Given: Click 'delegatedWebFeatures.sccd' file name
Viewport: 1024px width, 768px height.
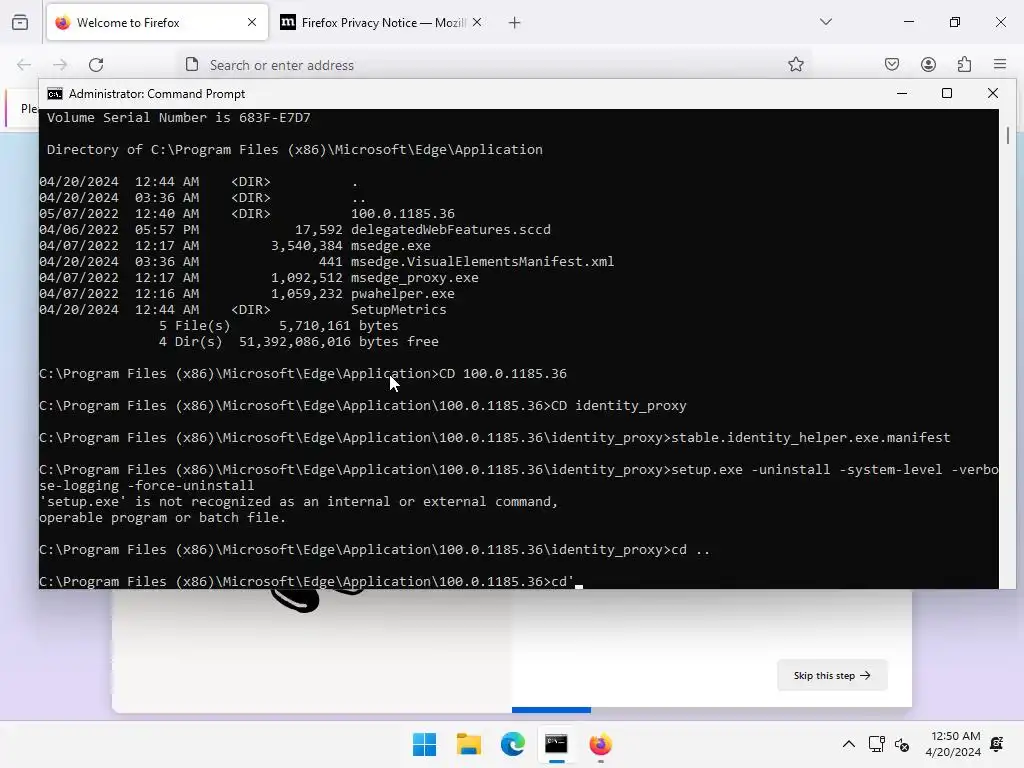Looking at the screenshot, I should click(451, 229).
